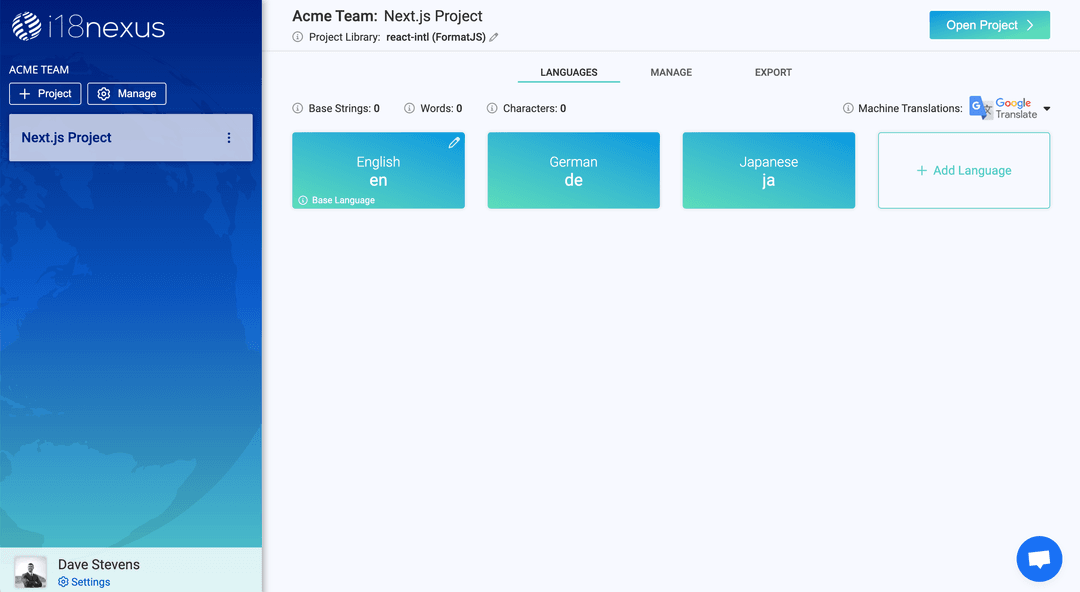Click Dave Stevens' profile picture
This screenshot has width=1080, height=592.
pyautogui.click(x=29, y=571)
